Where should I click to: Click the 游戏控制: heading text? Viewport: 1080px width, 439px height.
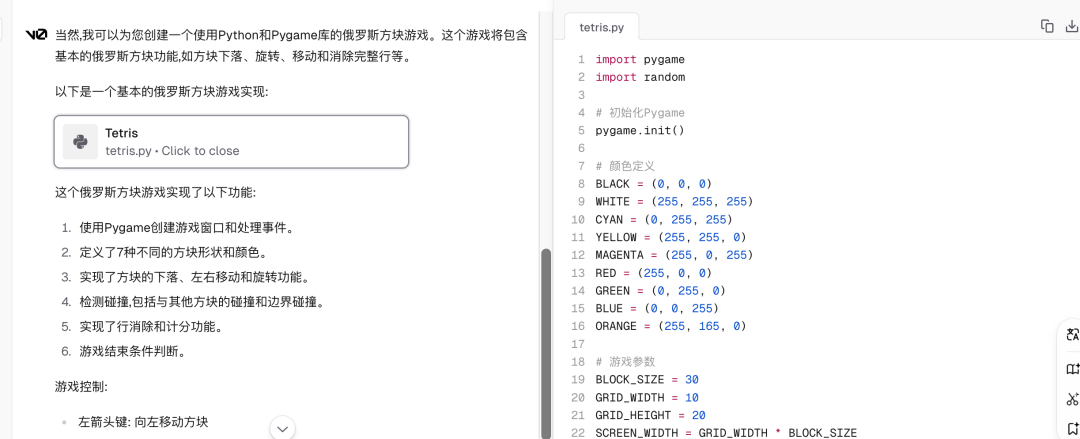[81, 386]
